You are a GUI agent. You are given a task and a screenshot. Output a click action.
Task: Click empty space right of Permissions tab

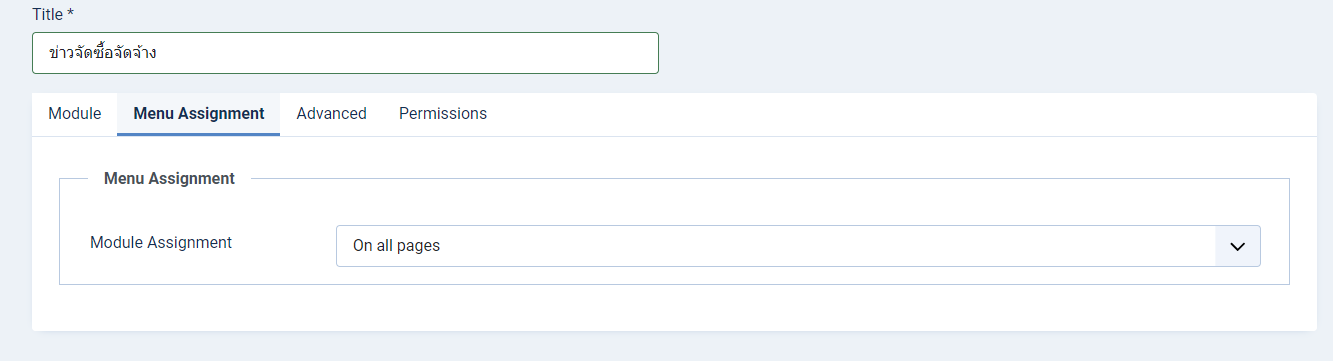pyautogui.click(x=900, y=114)
